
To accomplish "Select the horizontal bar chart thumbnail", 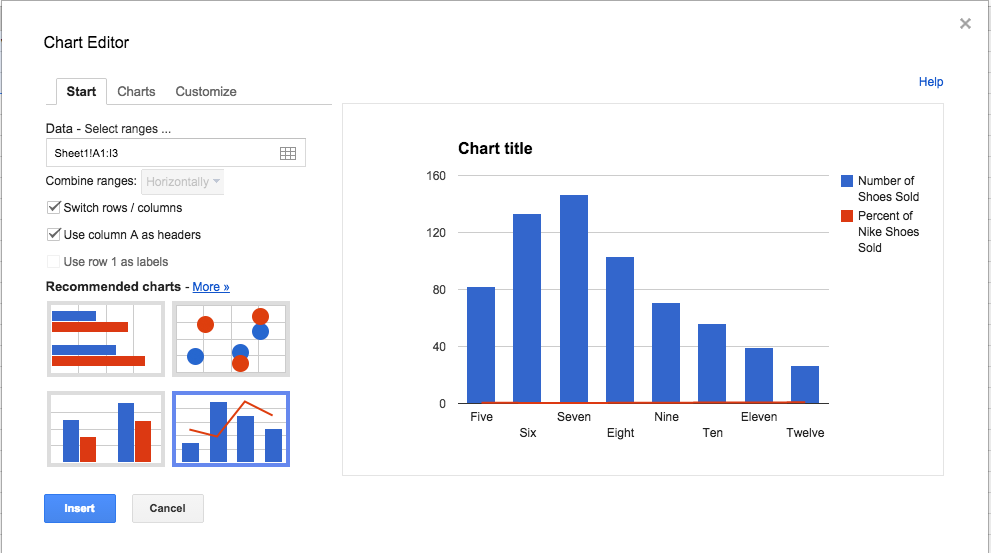I will point(106,338).
